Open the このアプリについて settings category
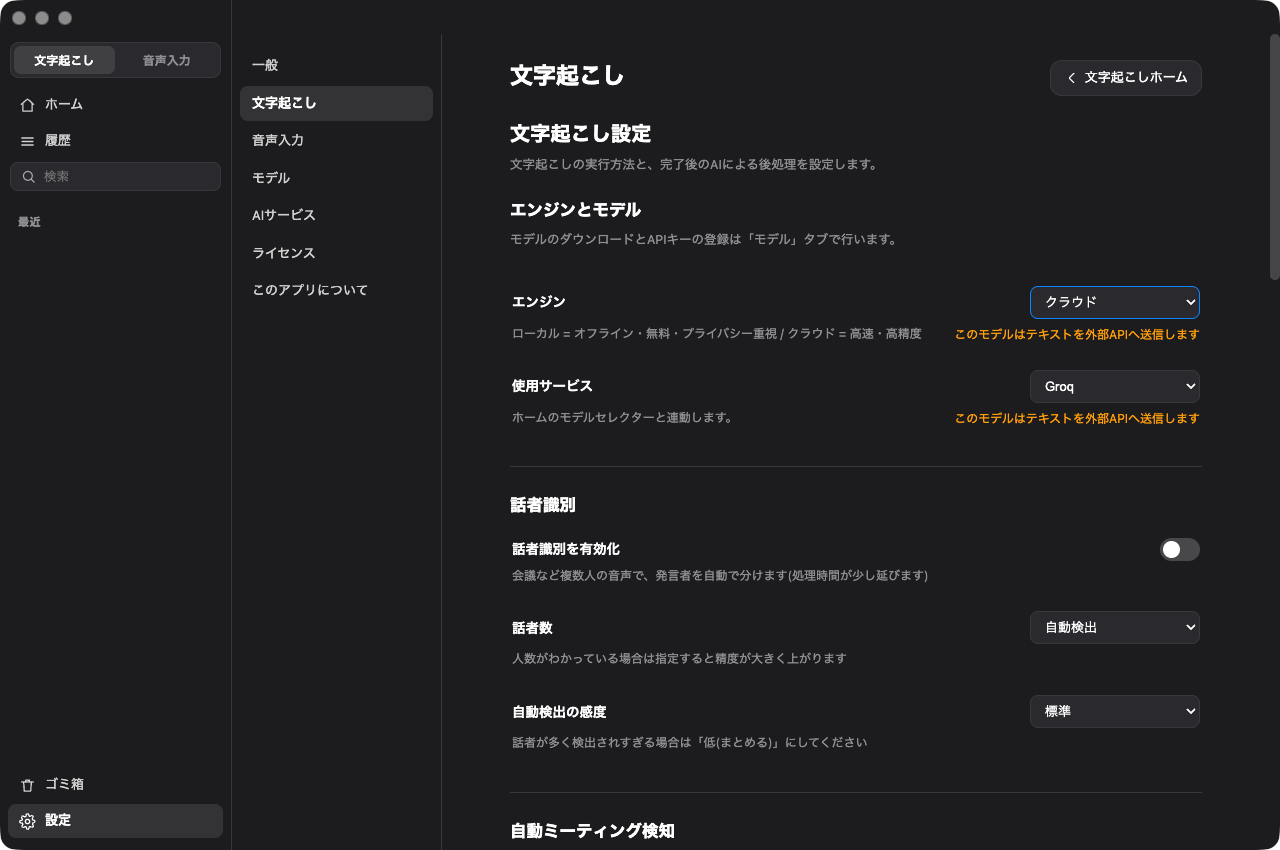Screen dimensions: 1280x850 (x=336, y=290)
